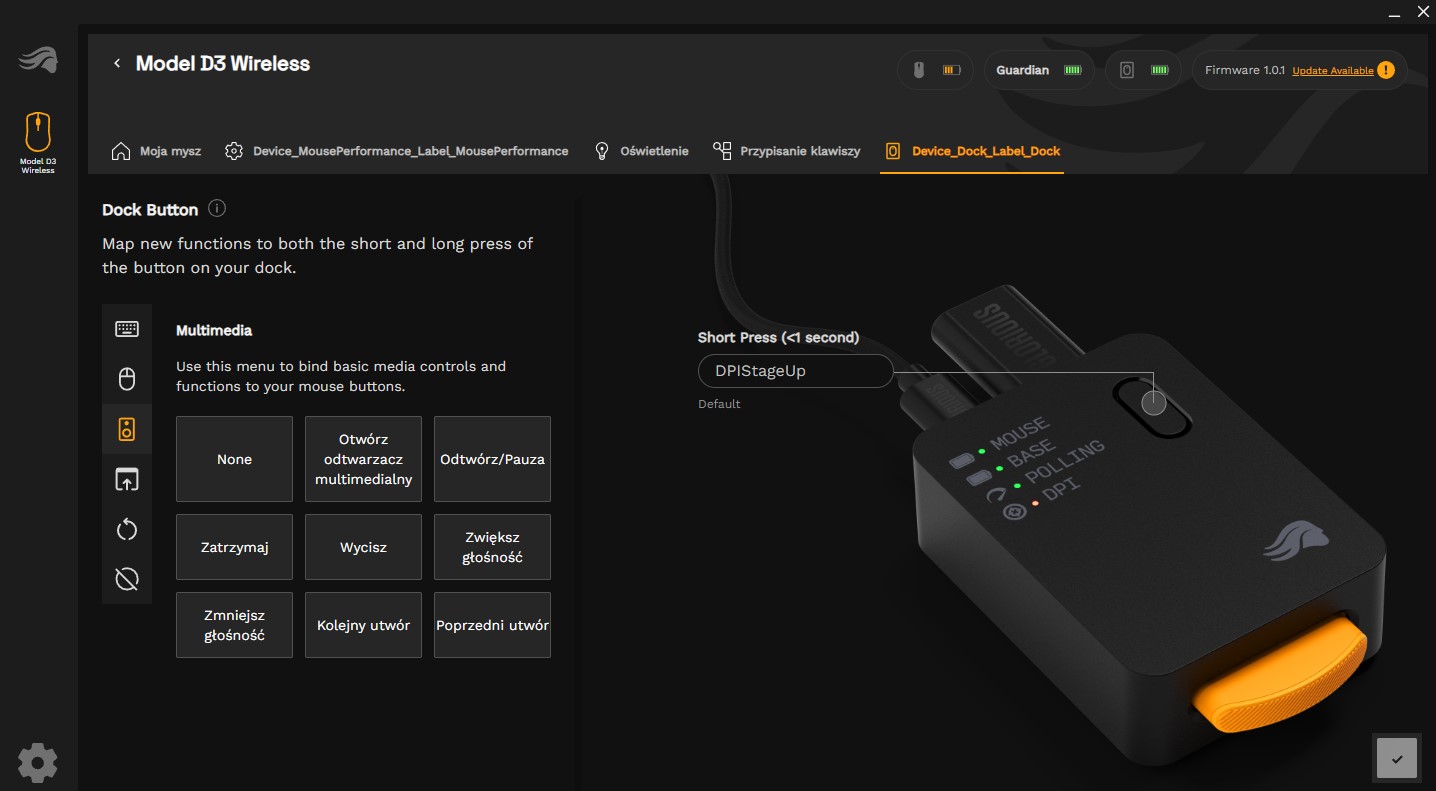
Task: Click the Glorious logo in the sidebar
Action: pyautogui.click(x=38, y=60)
